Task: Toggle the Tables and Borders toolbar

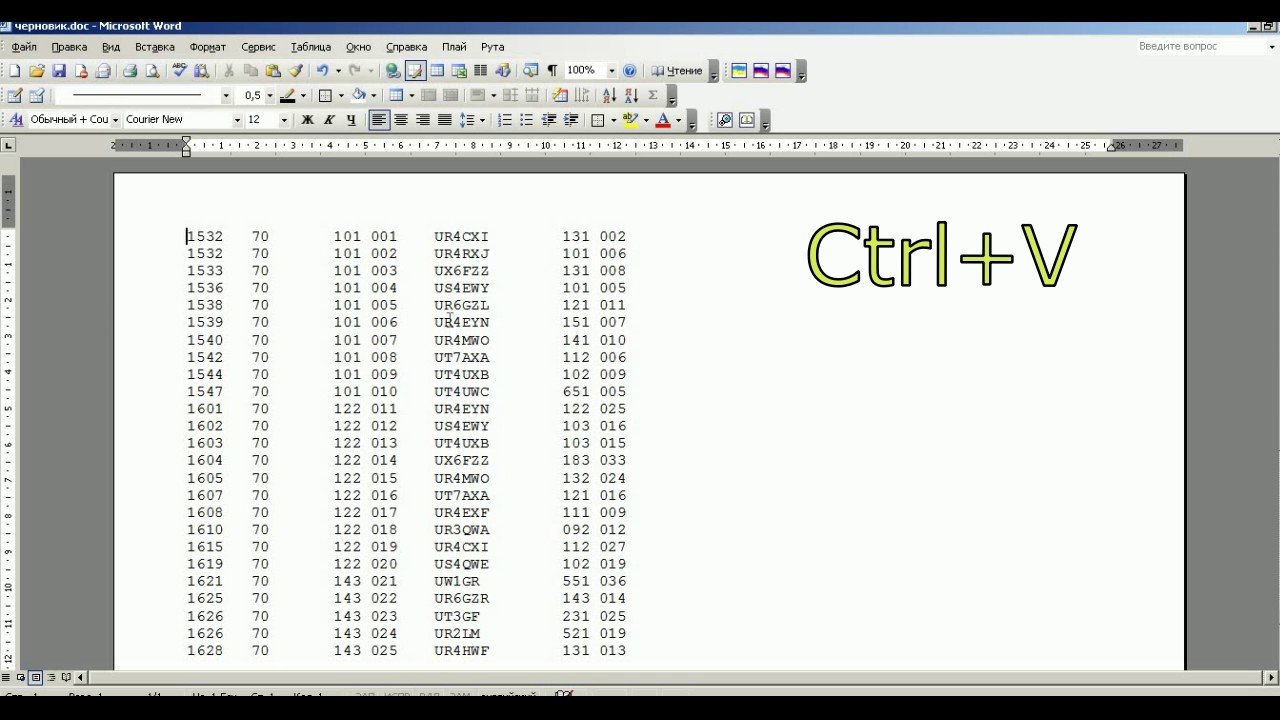Action: click(415, 71)
